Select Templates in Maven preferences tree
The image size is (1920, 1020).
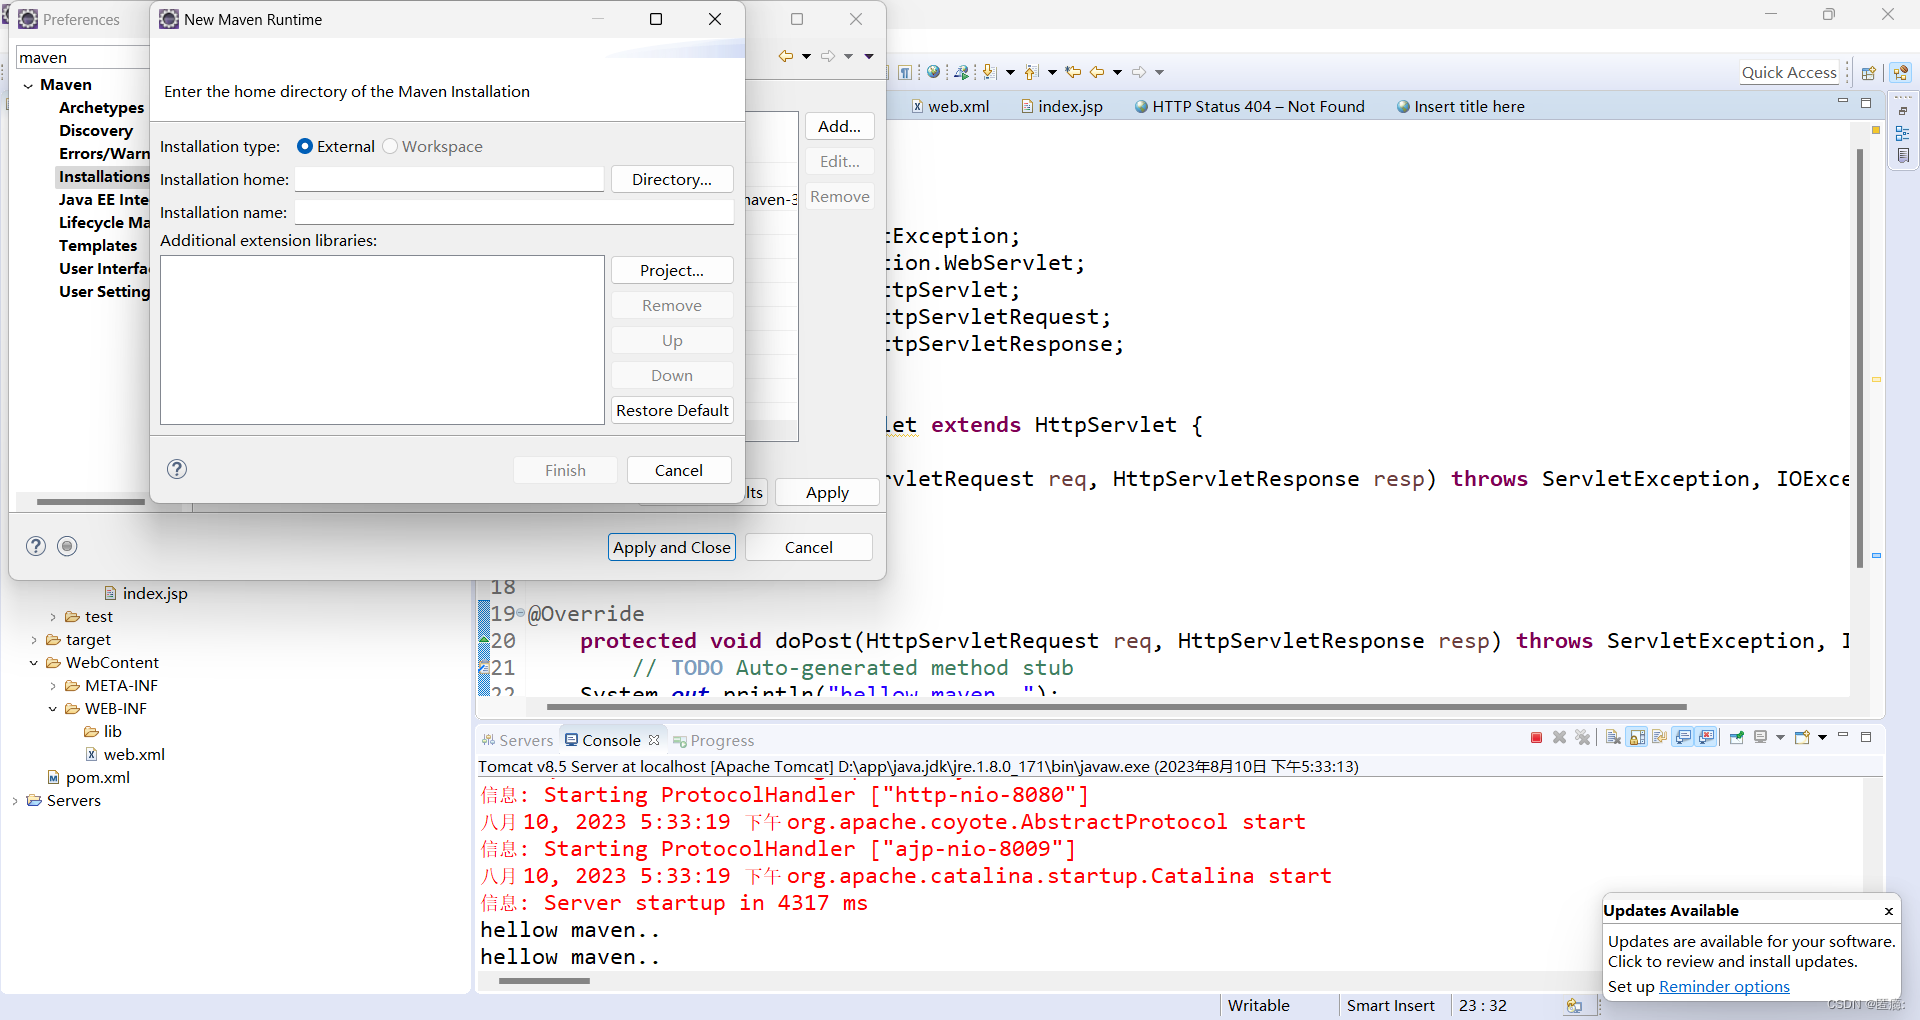(98, 245)
